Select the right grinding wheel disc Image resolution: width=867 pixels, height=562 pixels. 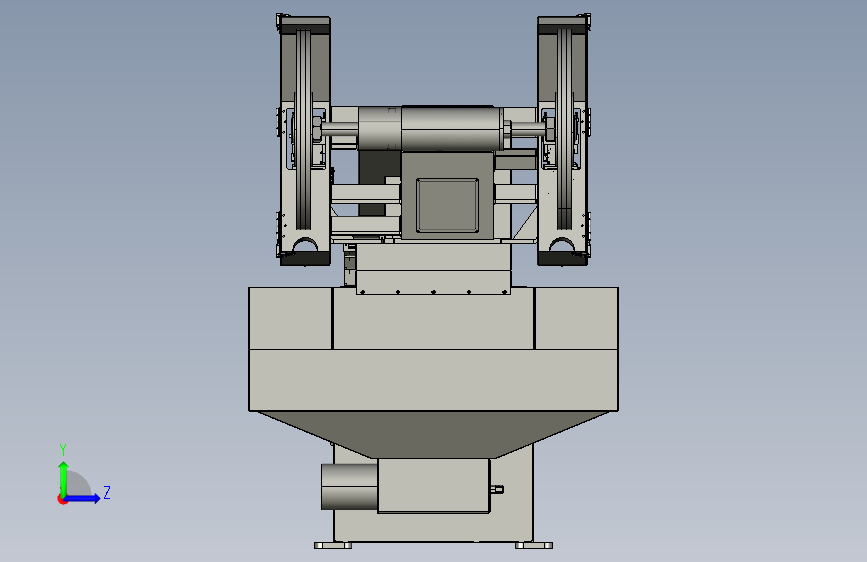coord(563,129)
